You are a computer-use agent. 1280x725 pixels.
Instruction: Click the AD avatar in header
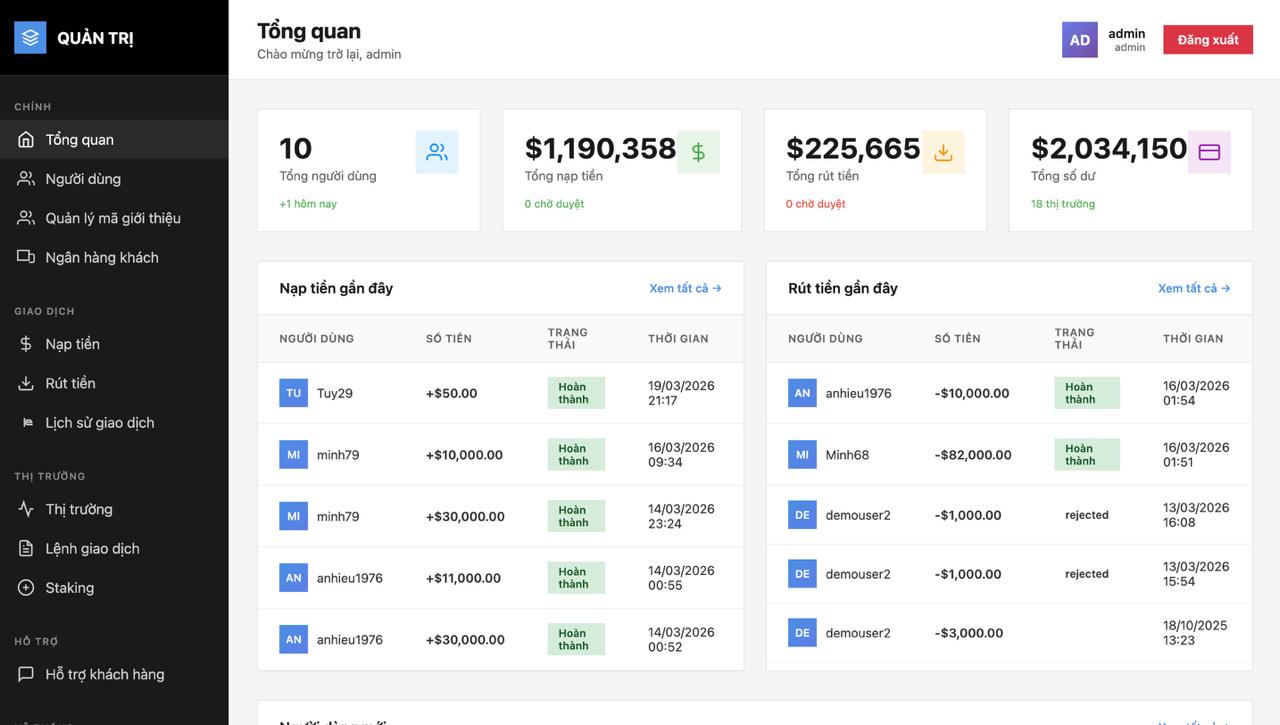click(x=1079, y=40)
